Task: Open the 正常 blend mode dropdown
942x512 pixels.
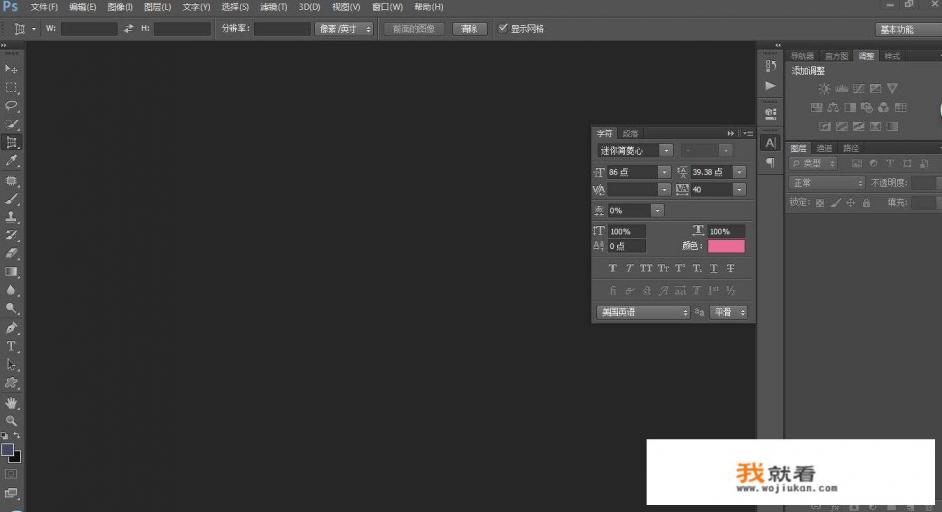Action: (827, 183)
